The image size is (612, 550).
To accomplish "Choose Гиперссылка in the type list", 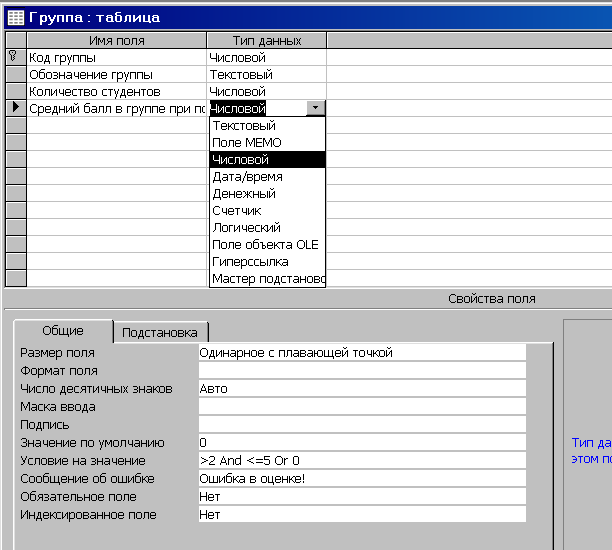I will (x=267, y=262).
